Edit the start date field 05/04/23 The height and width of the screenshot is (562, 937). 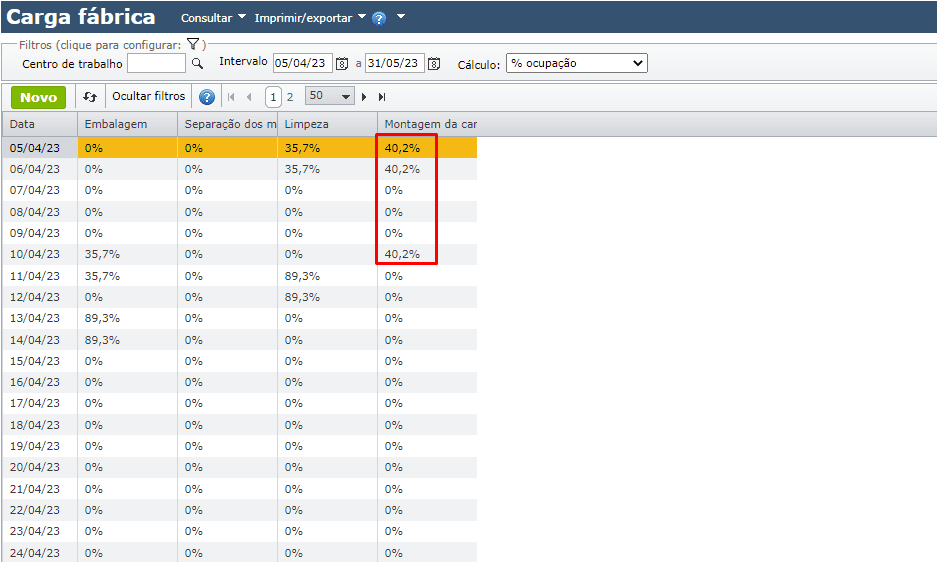(x=302, y=63)
